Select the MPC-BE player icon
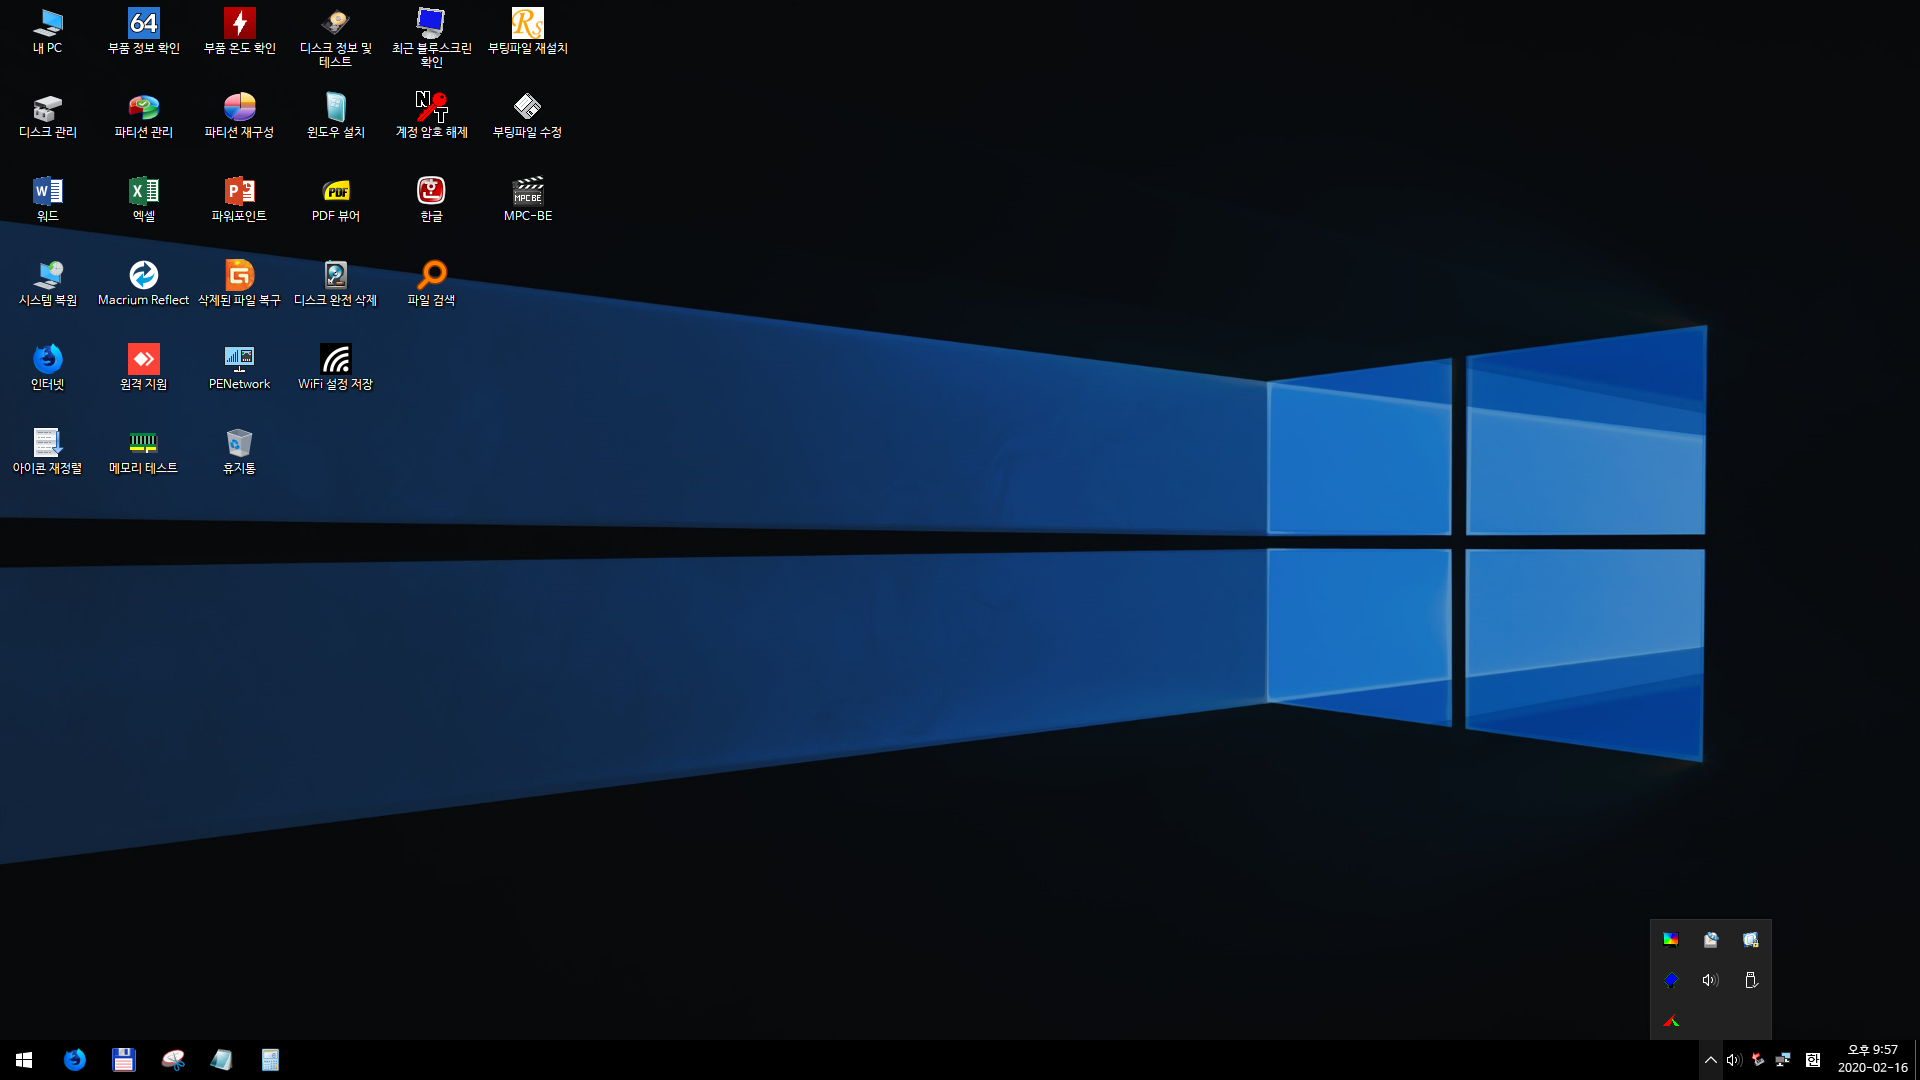1920x1080 pixels. click(527, 199)
